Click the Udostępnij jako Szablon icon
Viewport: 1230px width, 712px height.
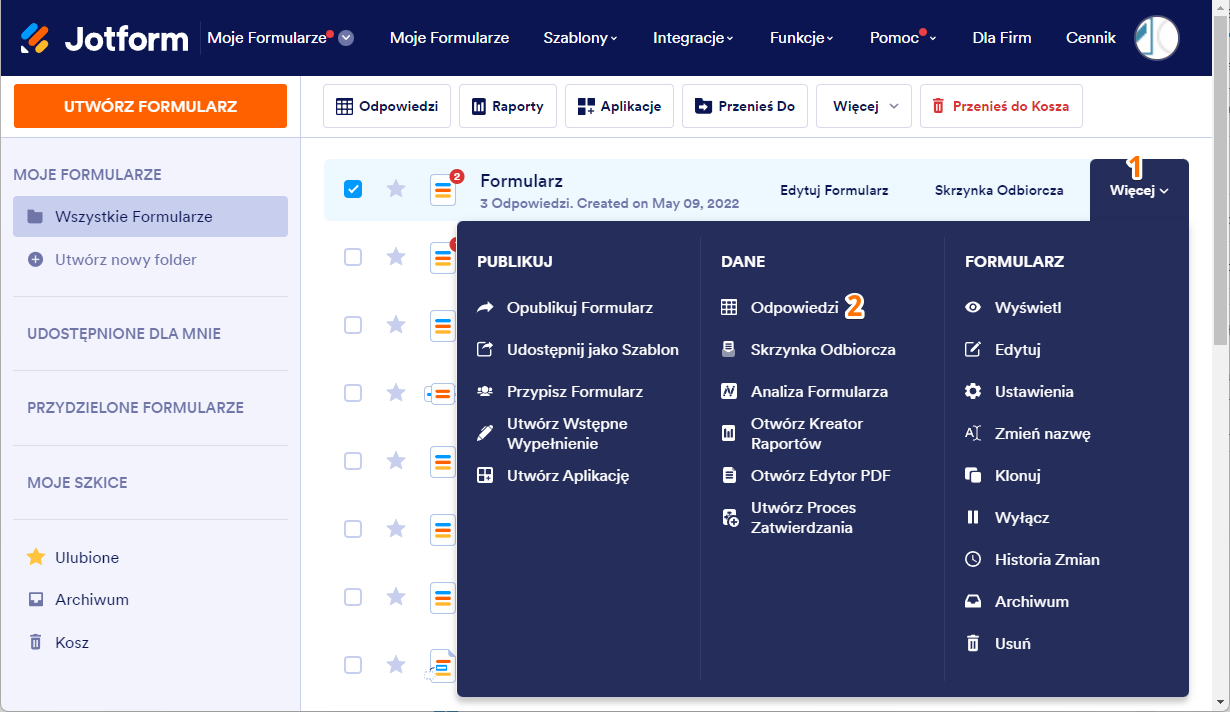click(485, 350)
